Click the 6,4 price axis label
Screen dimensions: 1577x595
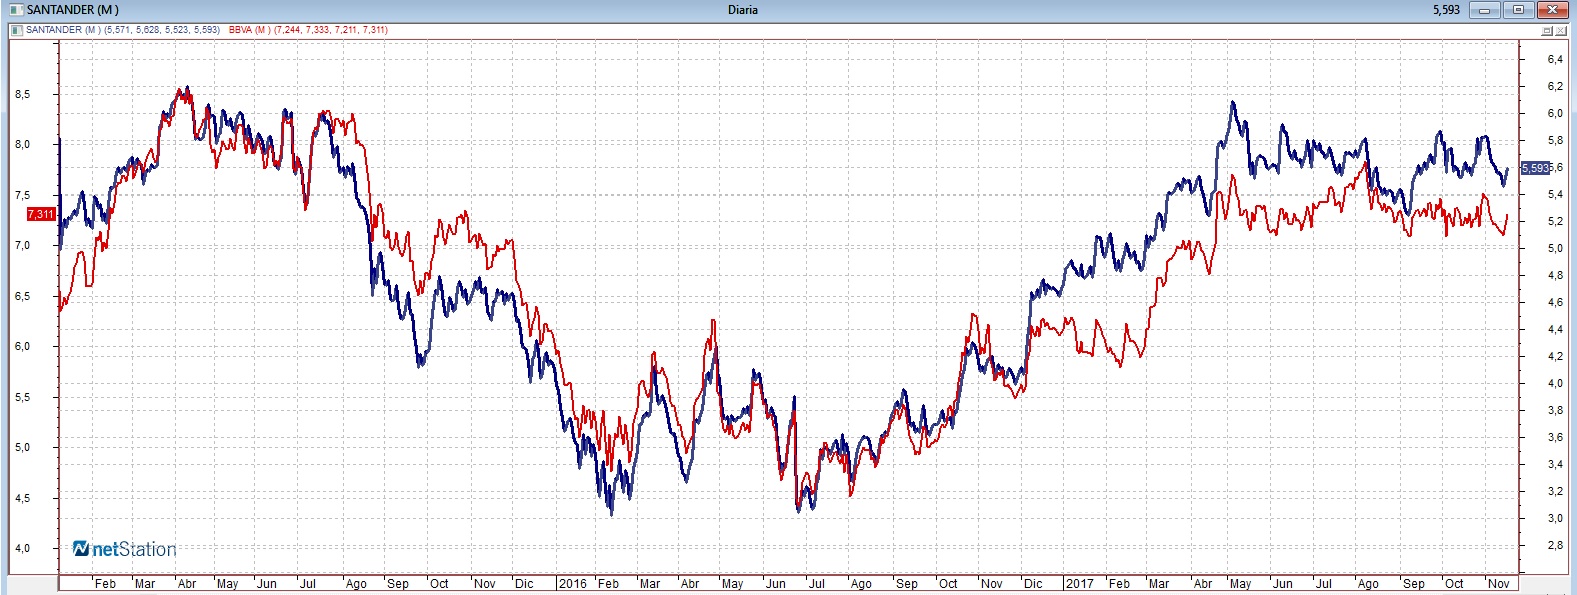(x=1555, y=60)
